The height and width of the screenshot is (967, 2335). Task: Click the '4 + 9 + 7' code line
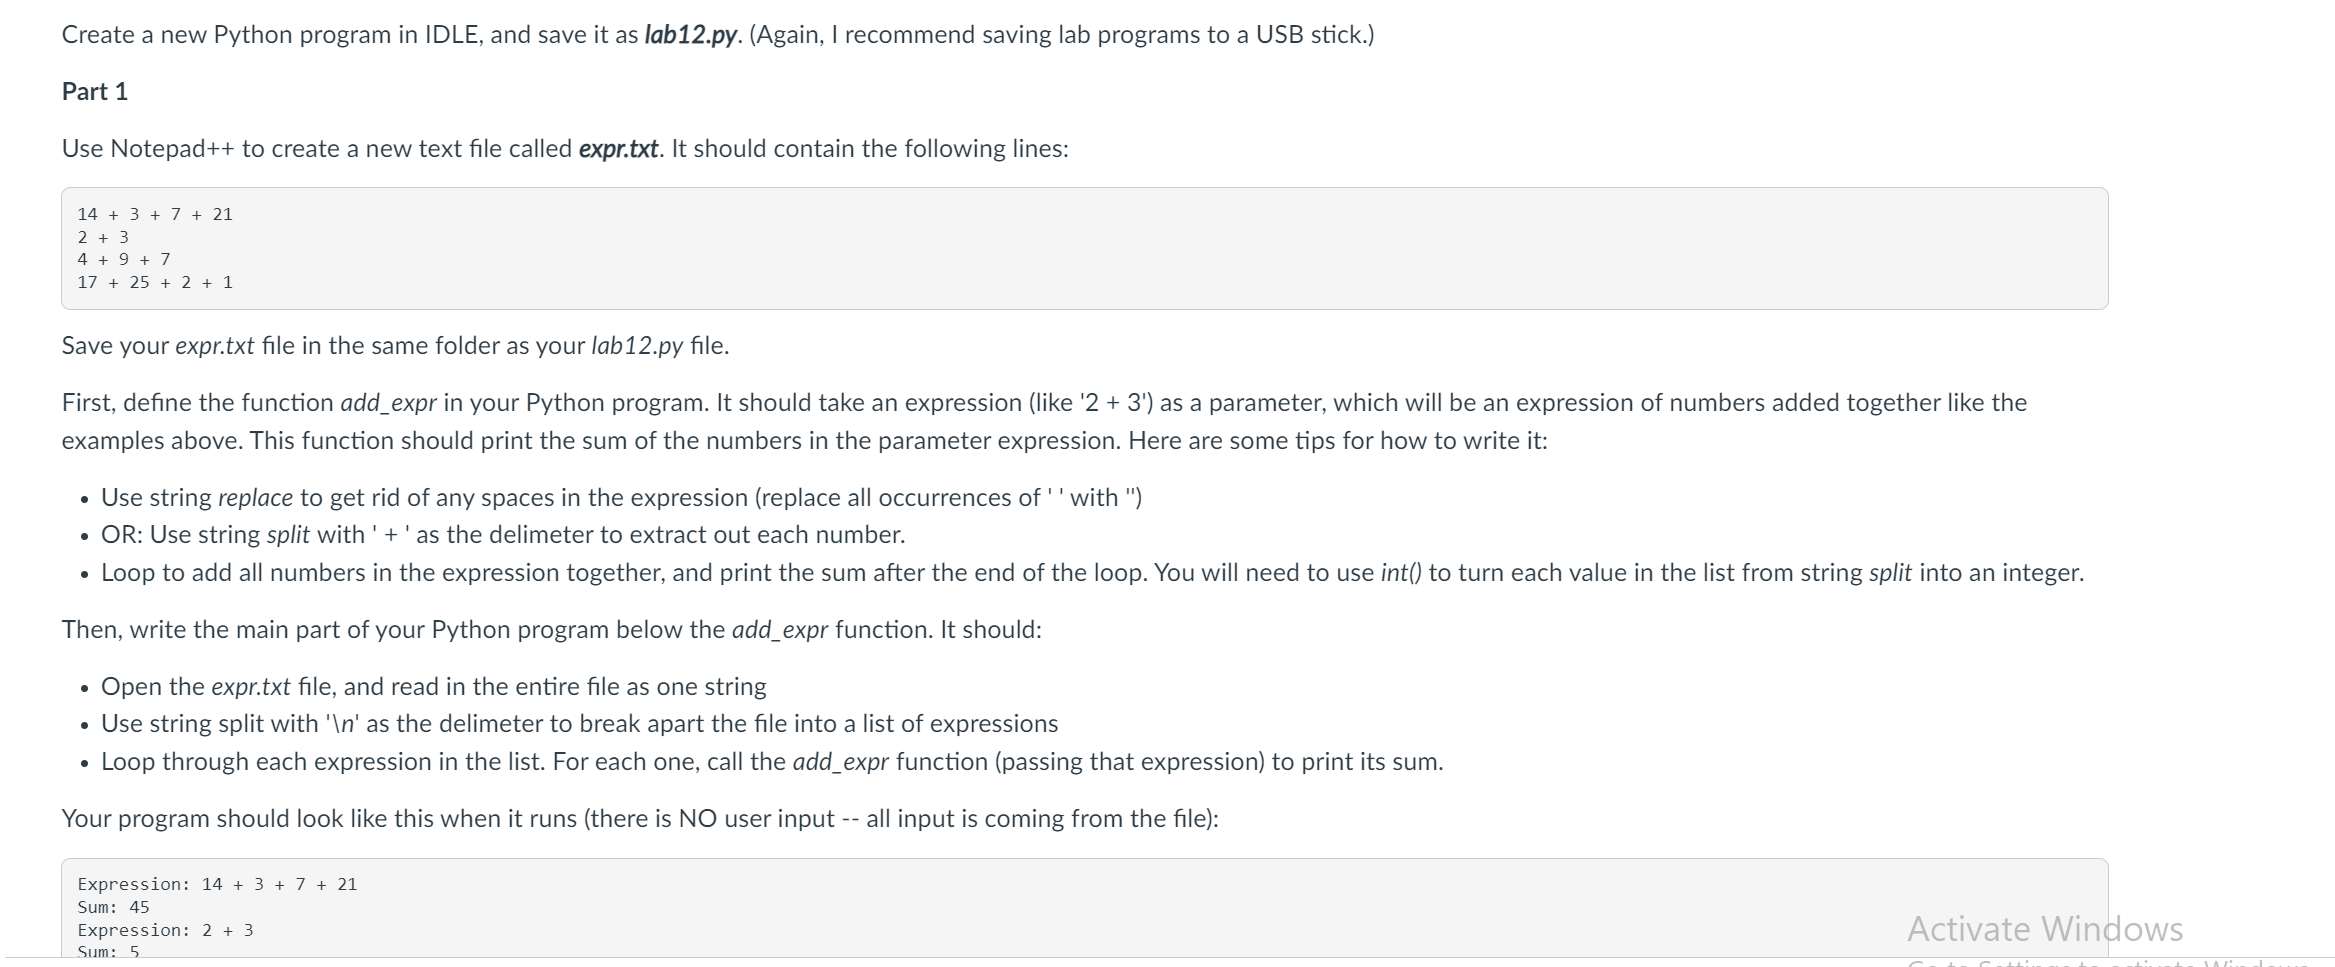pyautogui.click(x=124, y=259)
